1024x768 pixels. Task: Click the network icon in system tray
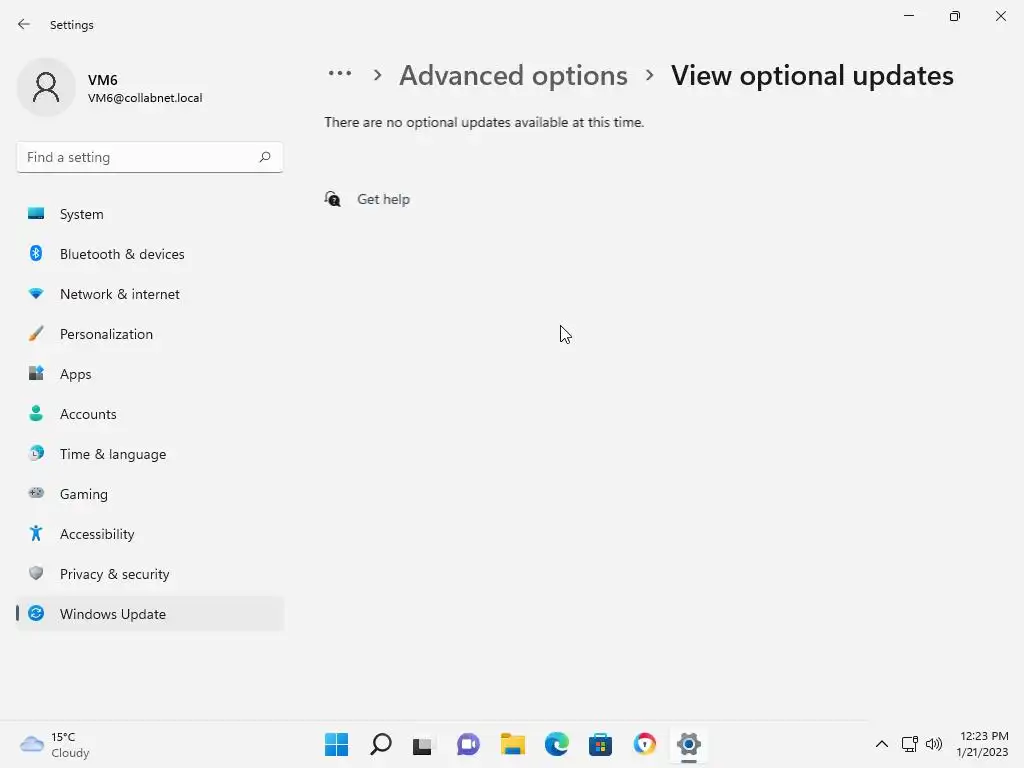click(909, 744)
